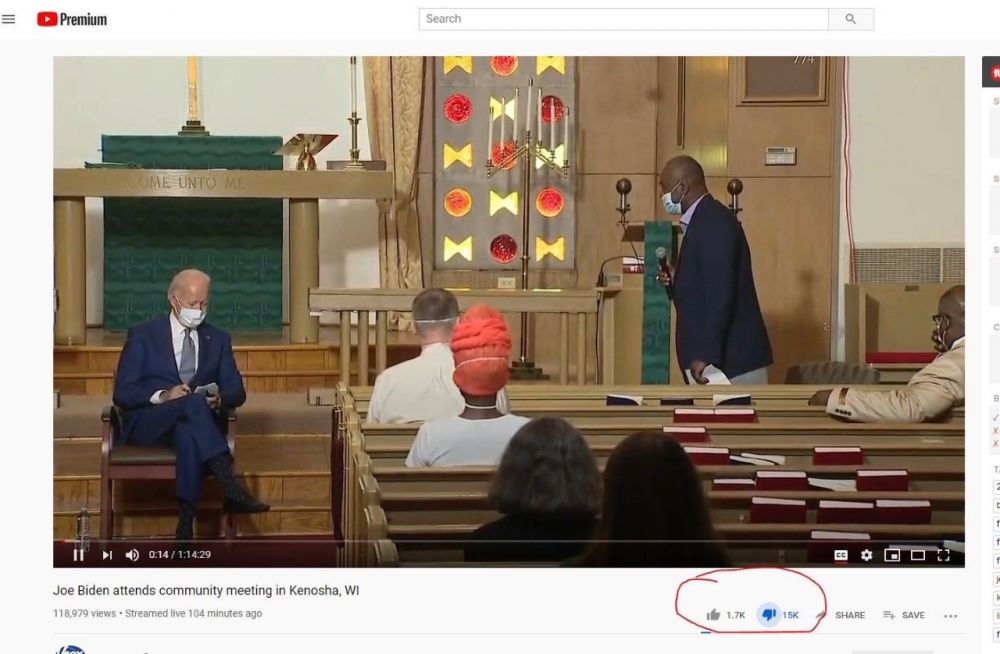Click the channel avatar below the title
The height and width of the screenshot is (654, 1000).
click(x=70, y=650)
